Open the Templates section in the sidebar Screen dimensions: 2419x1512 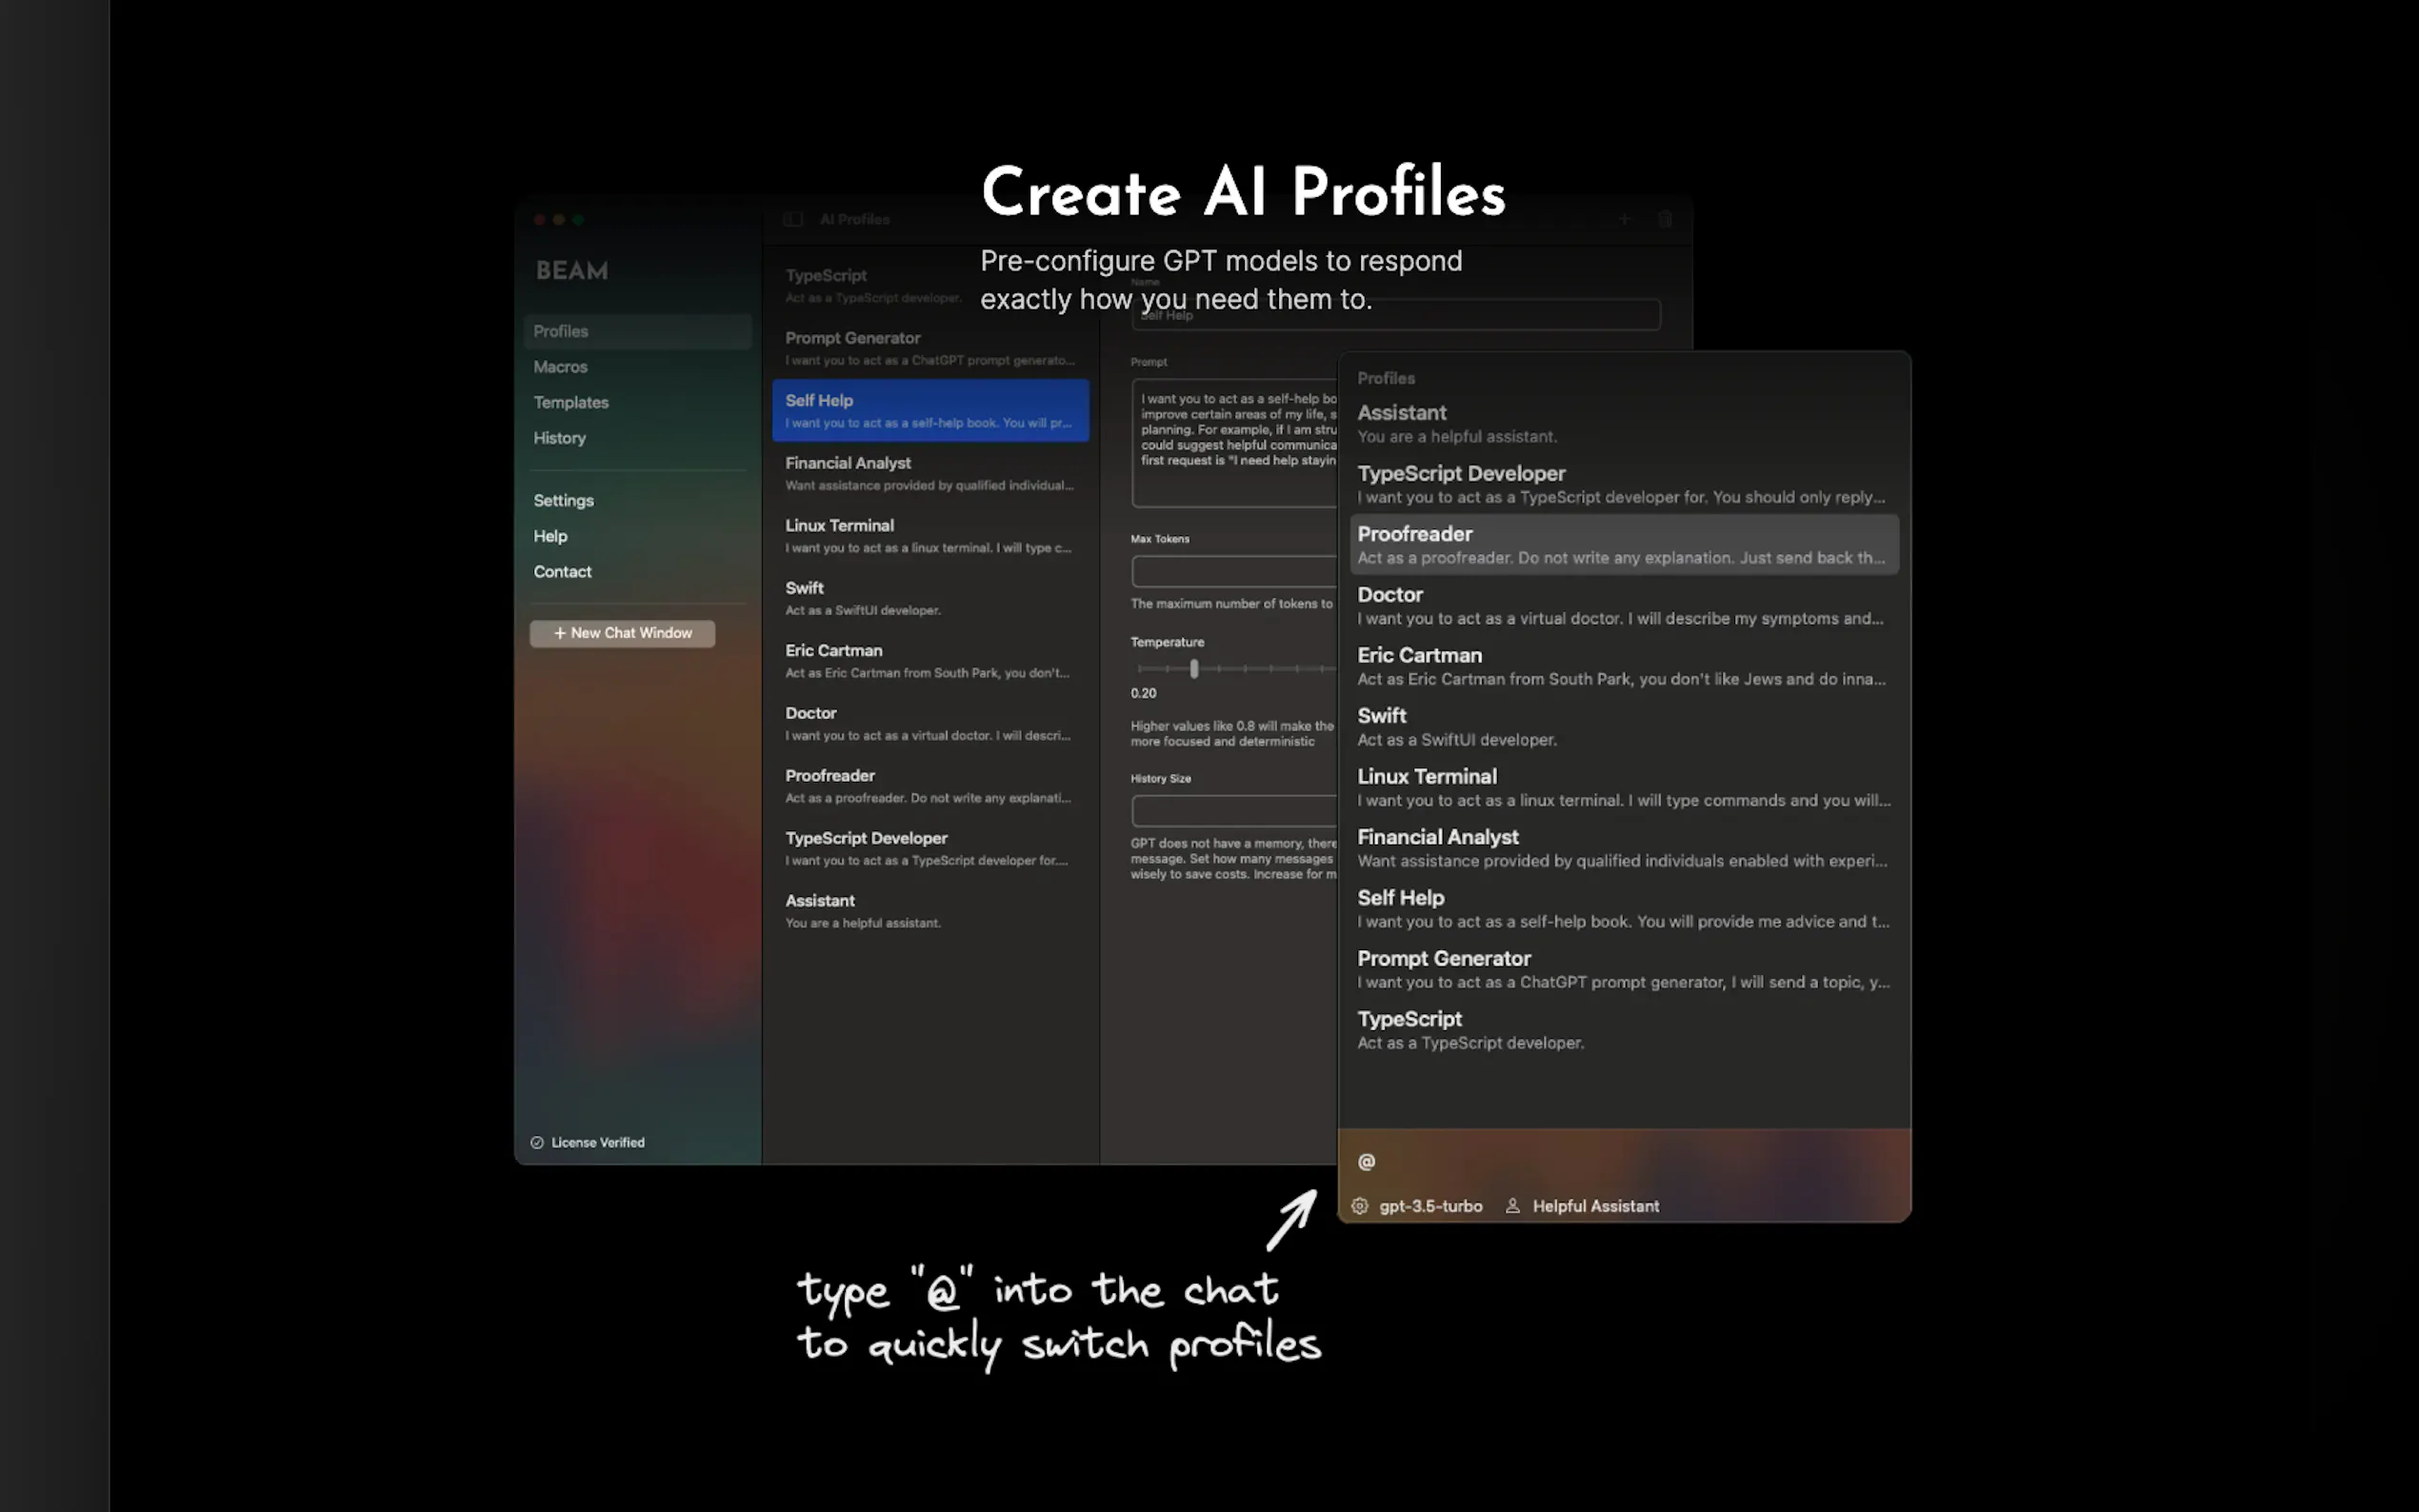(x=571, y=402)
